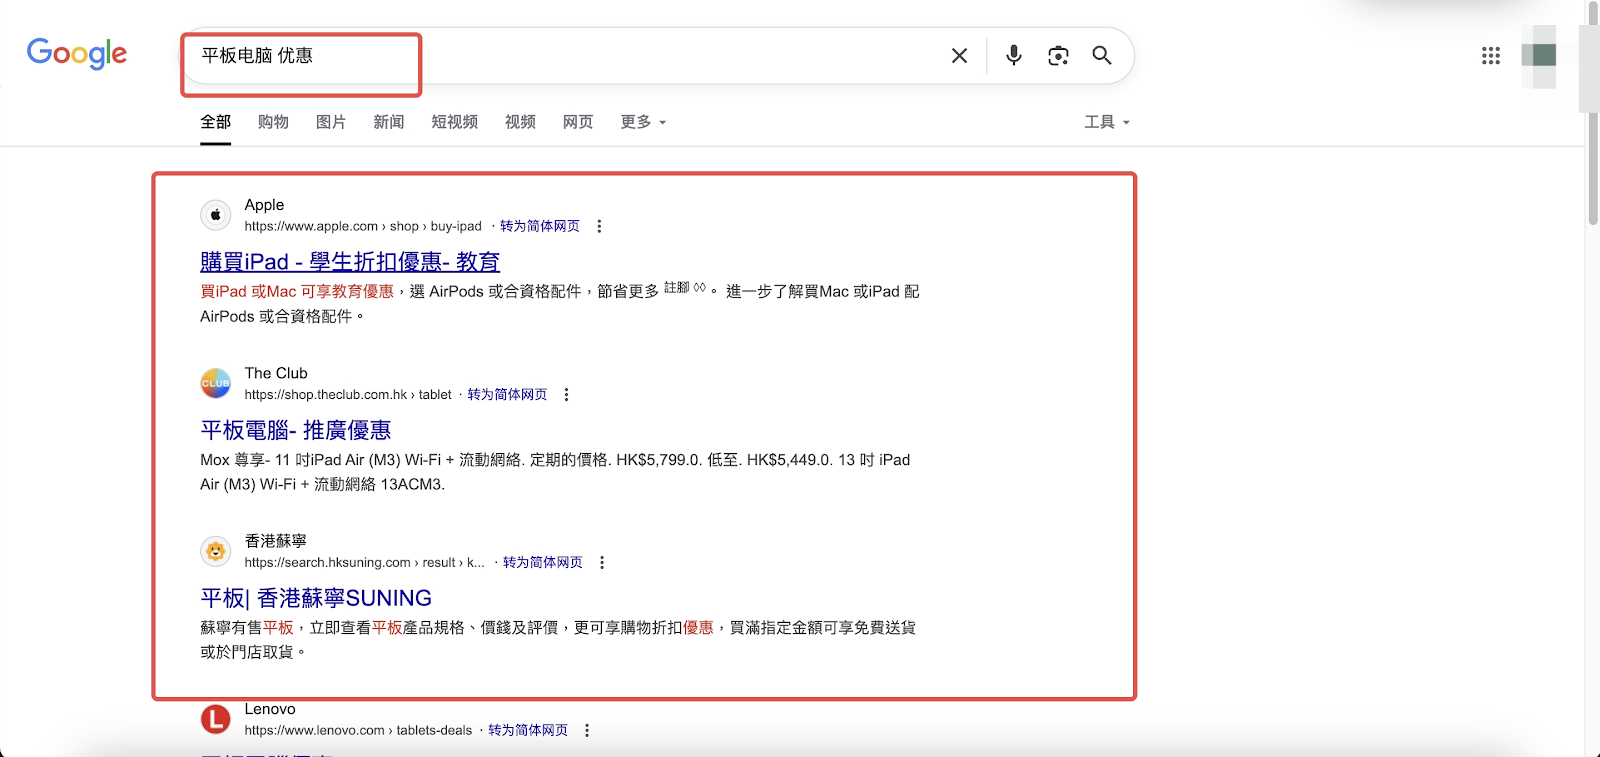The height and width of the screenshot is (757, 1600).
Task: Click 转为简体网页 for Lenovo result
Action: [x=528, y=731]
